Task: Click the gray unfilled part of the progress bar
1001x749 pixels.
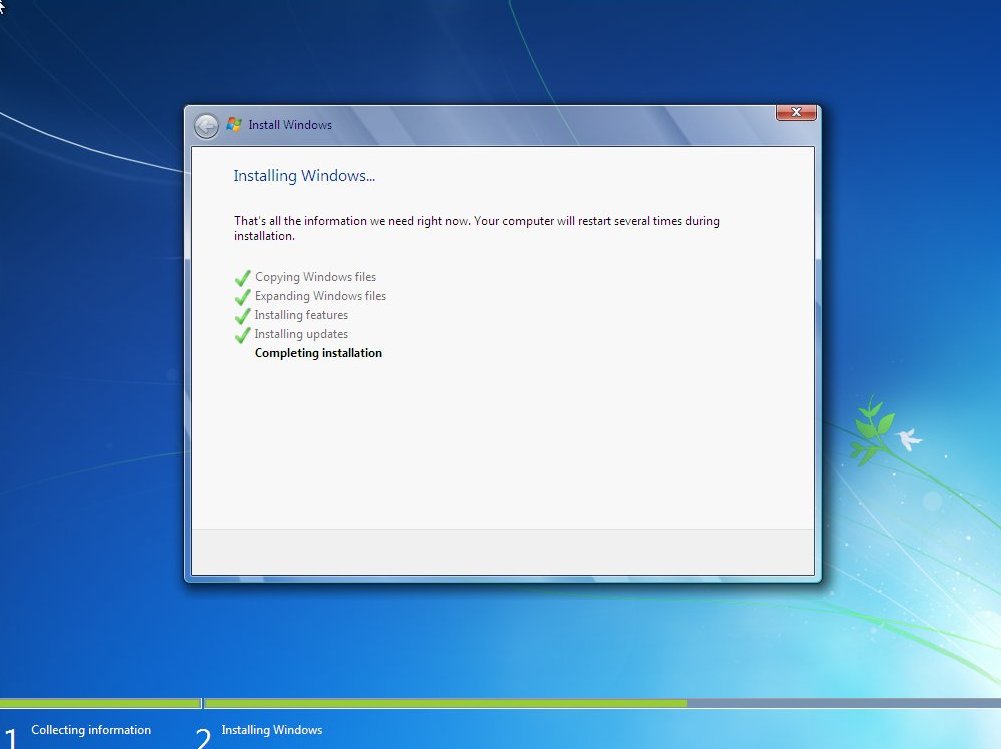Action: pyautogui.click(x=843, y=703)
